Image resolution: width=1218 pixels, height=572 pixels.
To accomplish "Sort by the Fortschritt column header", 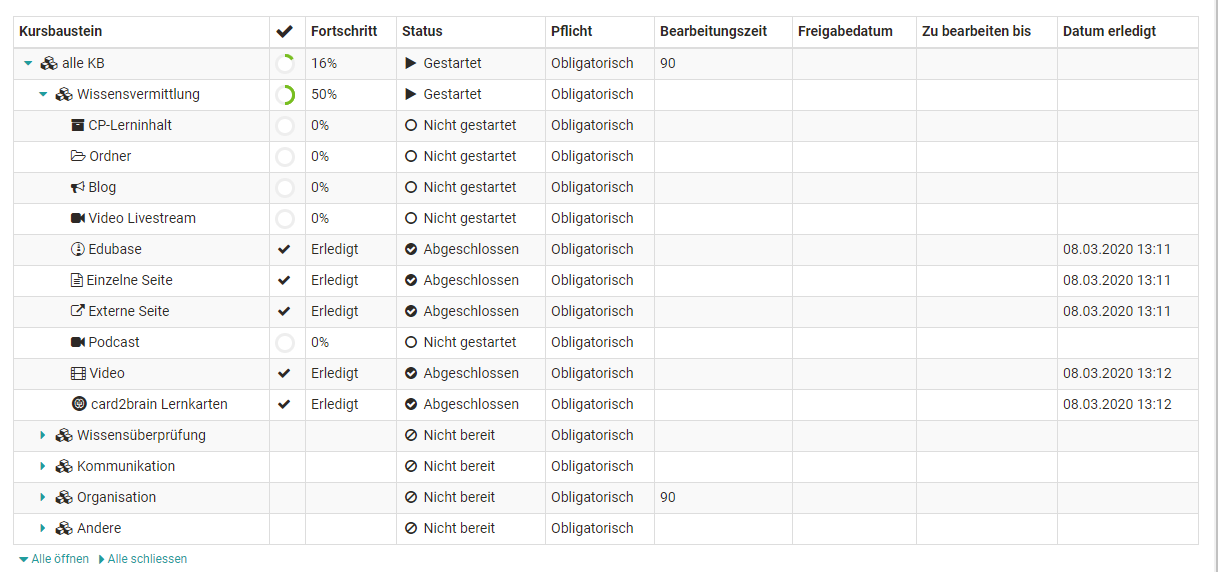I will [x=344, y=31].
